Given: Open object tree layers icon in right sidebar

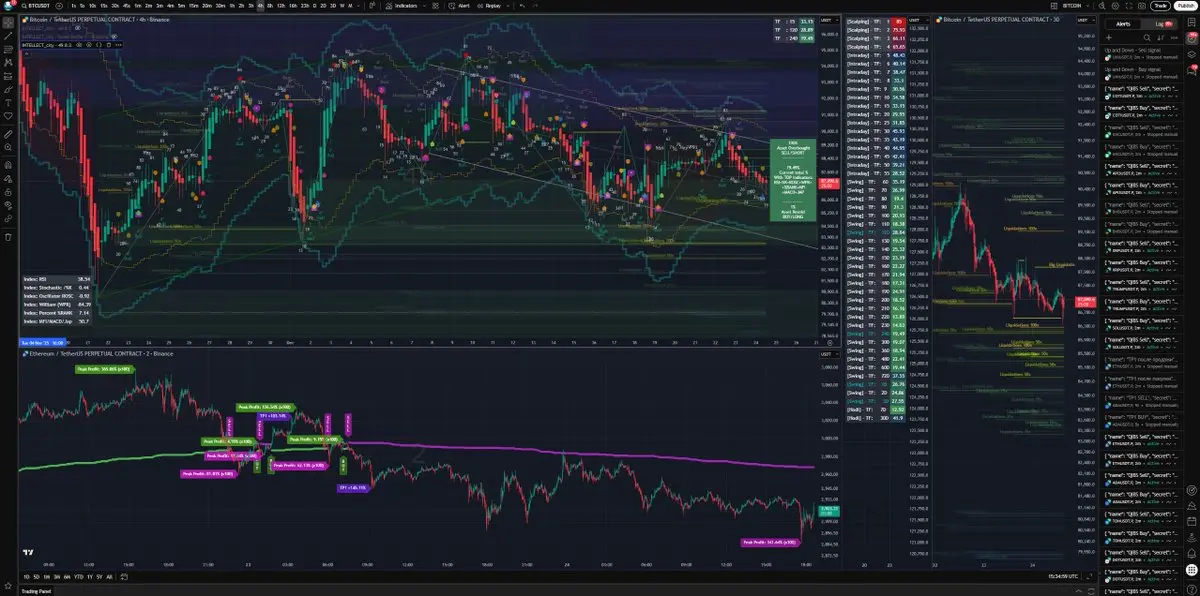Looking at the screenshot, I should click(1191, 54).
